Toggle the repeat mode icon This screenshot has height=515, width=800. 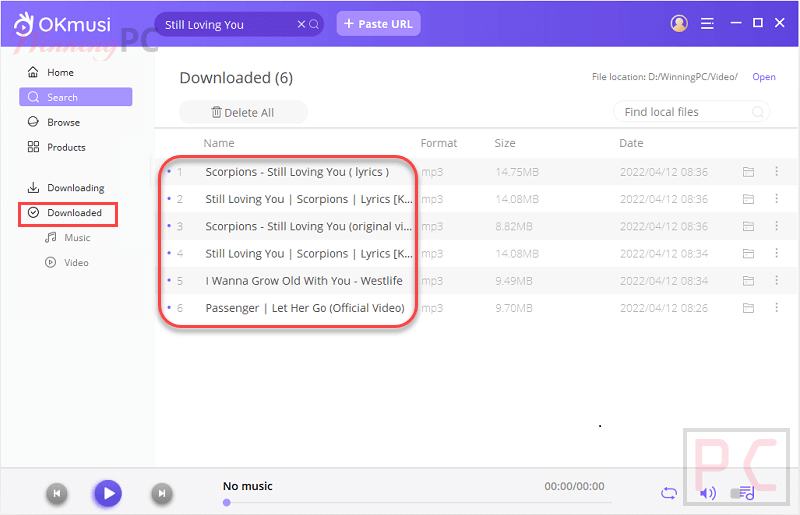pyautogui.click(x=669, y=493)
